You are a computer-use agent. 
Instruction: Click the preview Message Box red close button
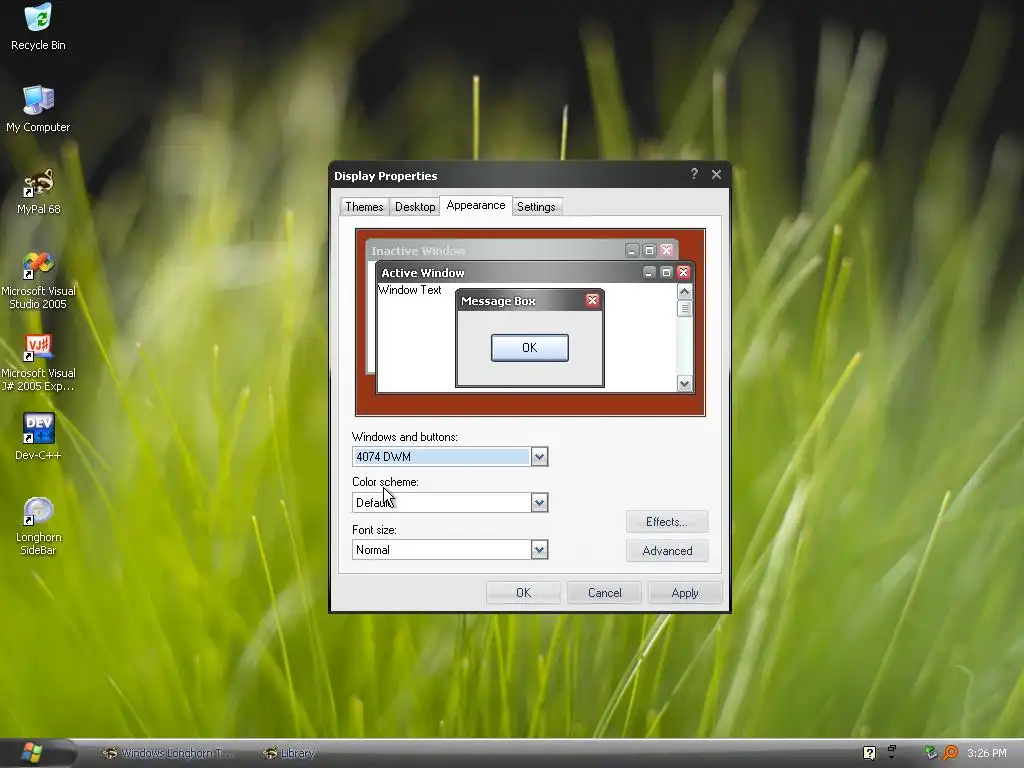[x=592, y=300]
